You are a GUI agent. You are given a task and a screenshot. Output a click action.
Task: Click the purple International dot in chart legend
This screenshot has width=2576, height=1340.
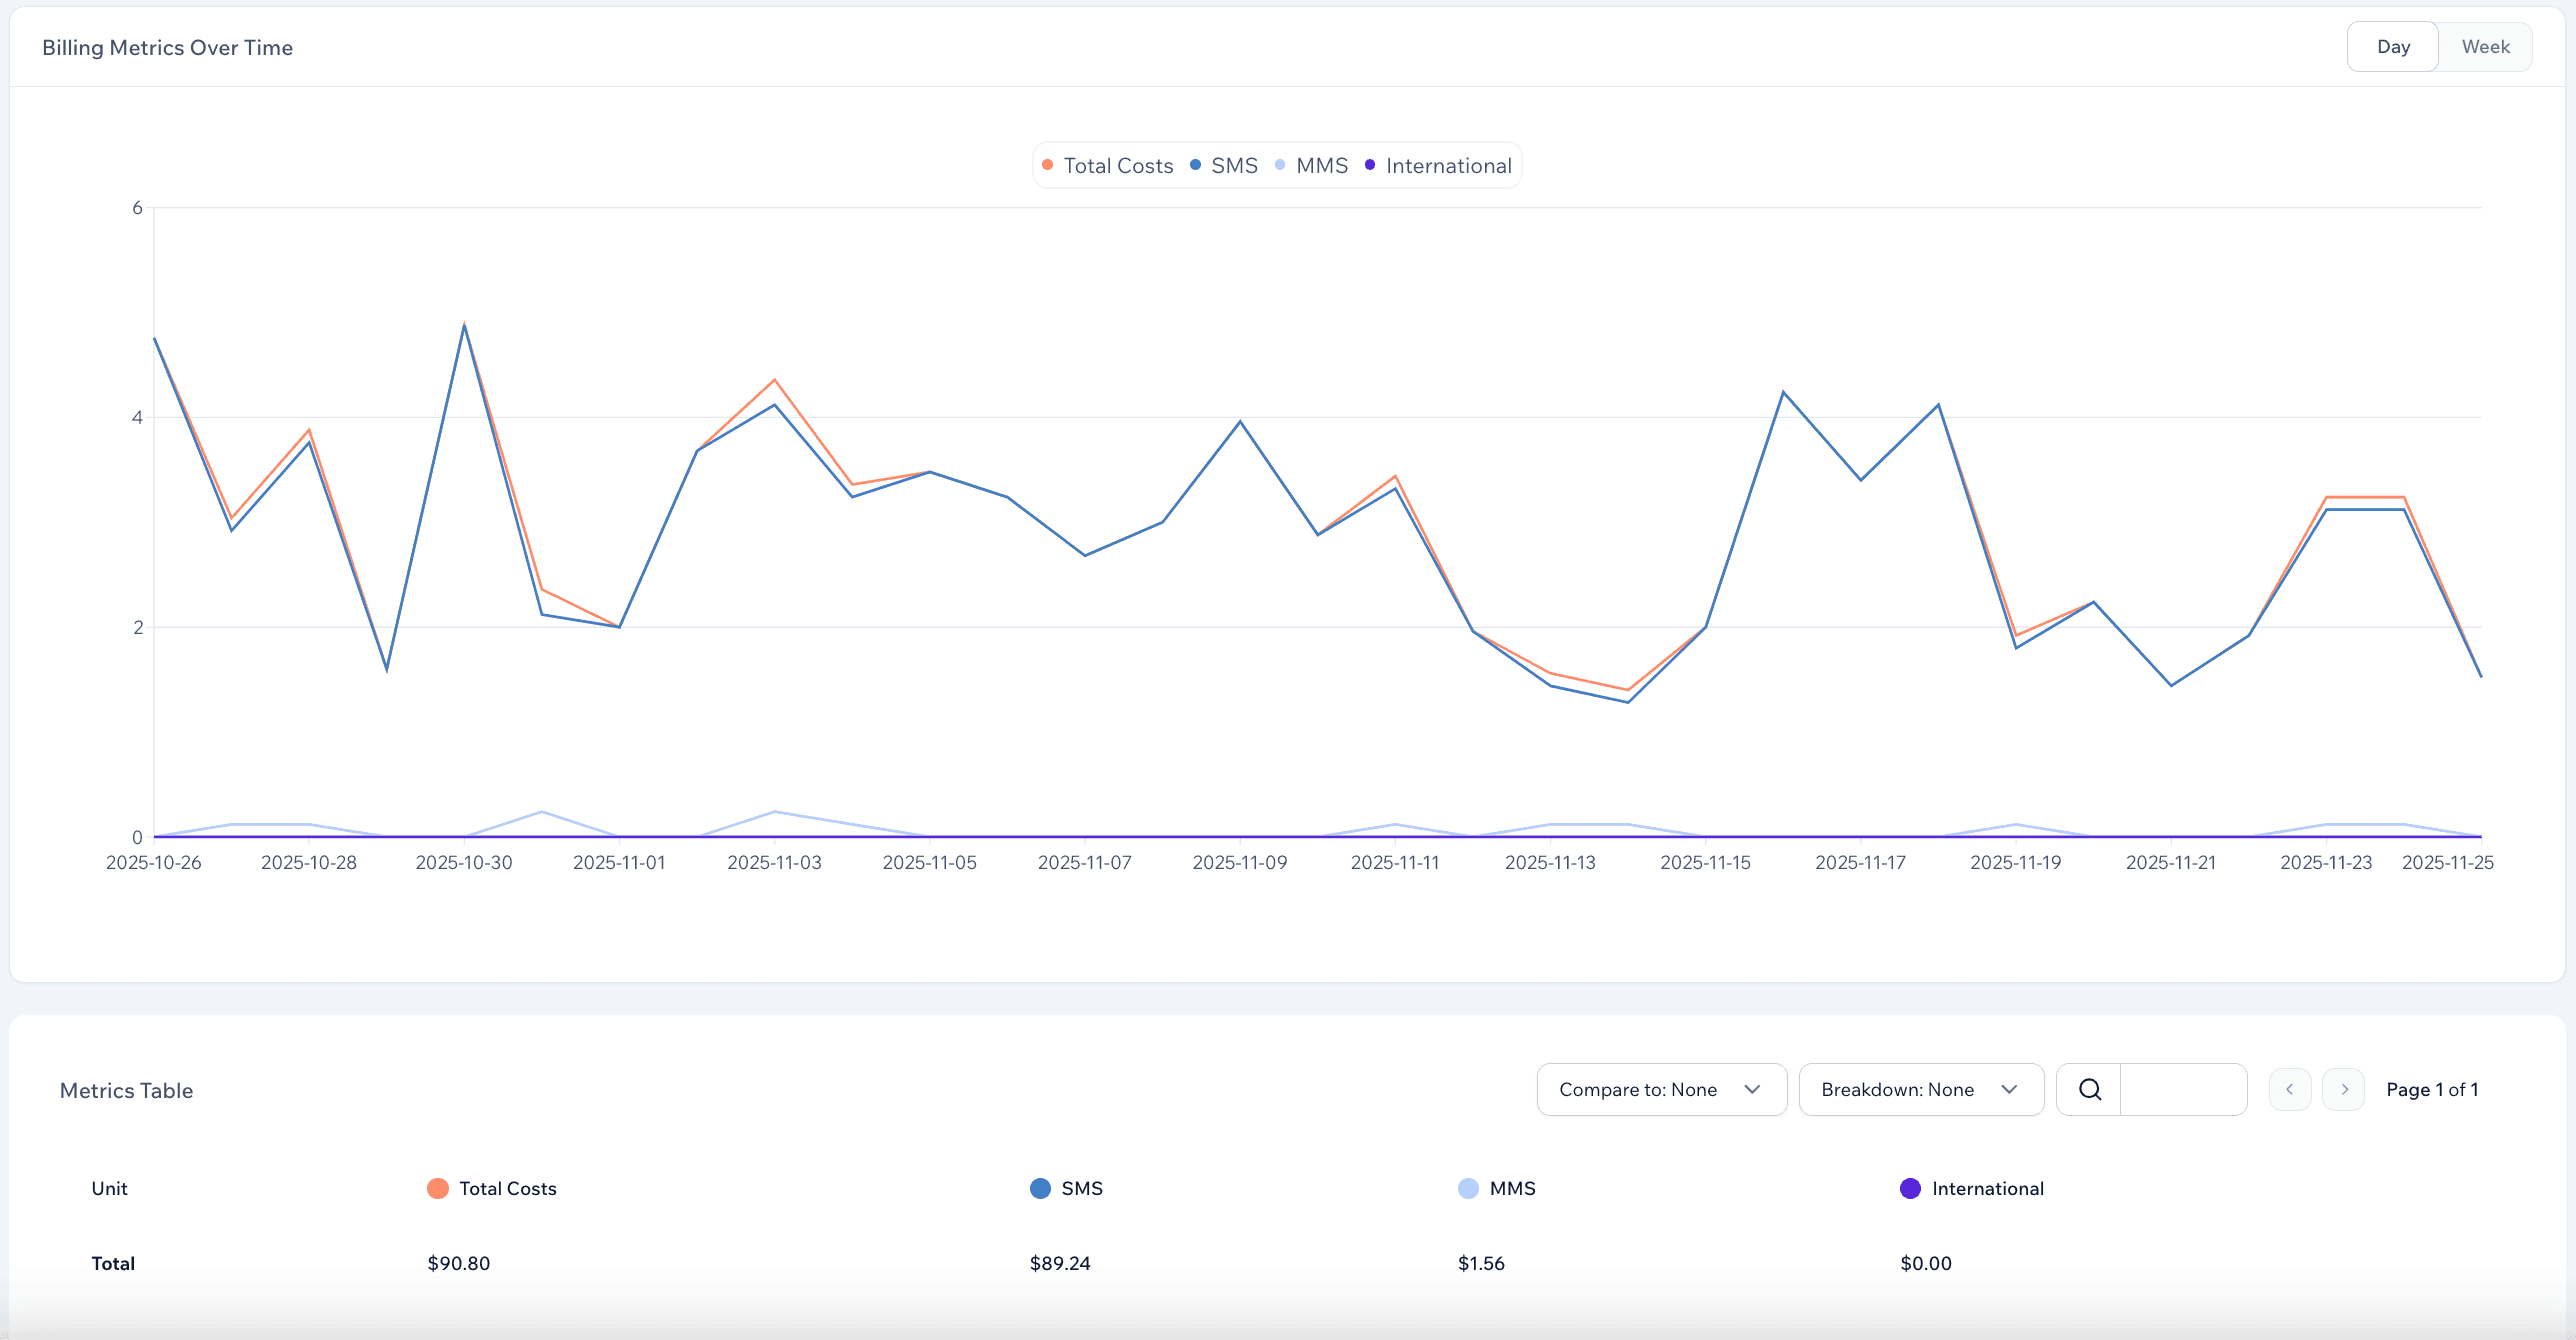tap(1371, 165)
